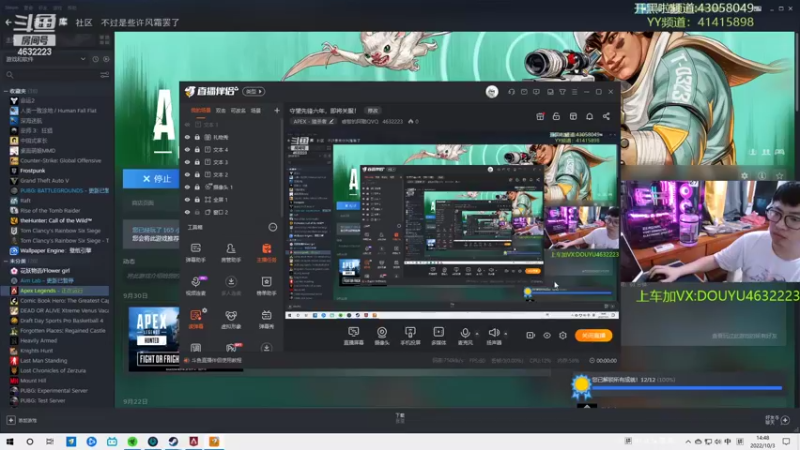
Task: Expand speaker options arrow next to 扬声器
Action: coord(506,334)
